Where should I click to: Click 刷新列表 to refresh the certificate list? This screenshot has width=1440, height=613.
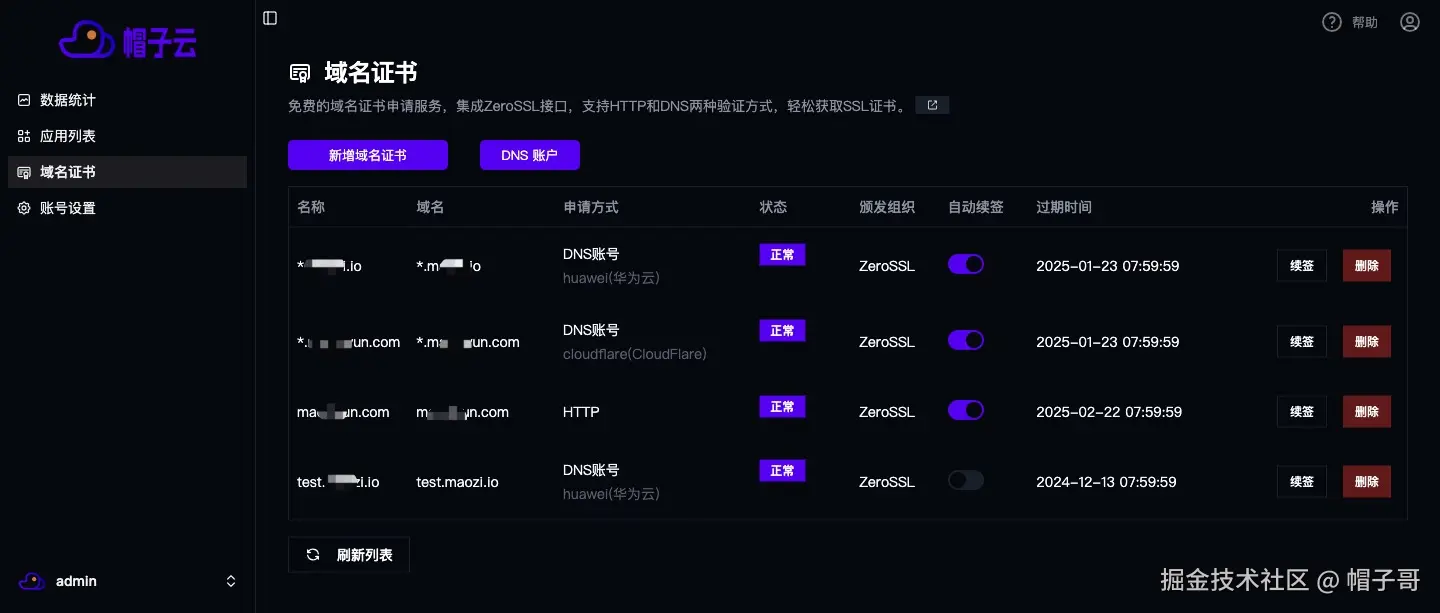348,554
